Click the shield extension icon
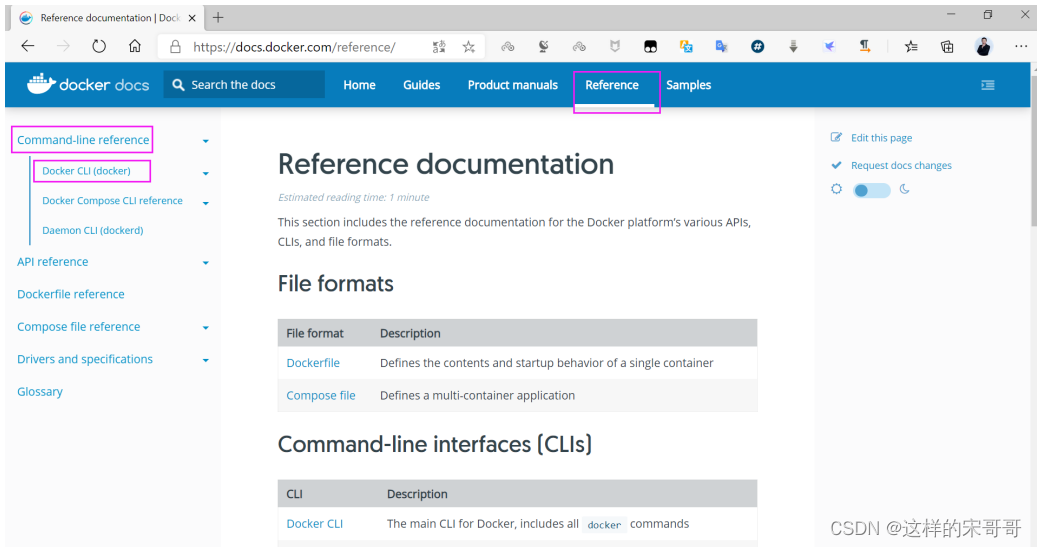 [x=615, y=46]
